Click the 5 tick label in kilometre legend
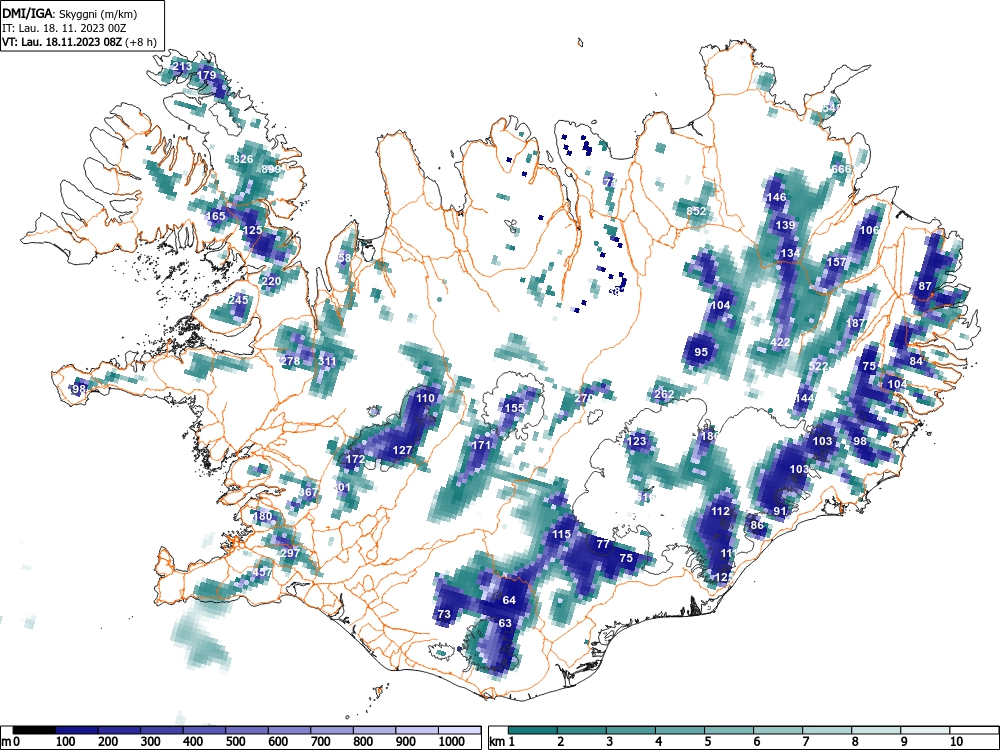 (707, 742)
